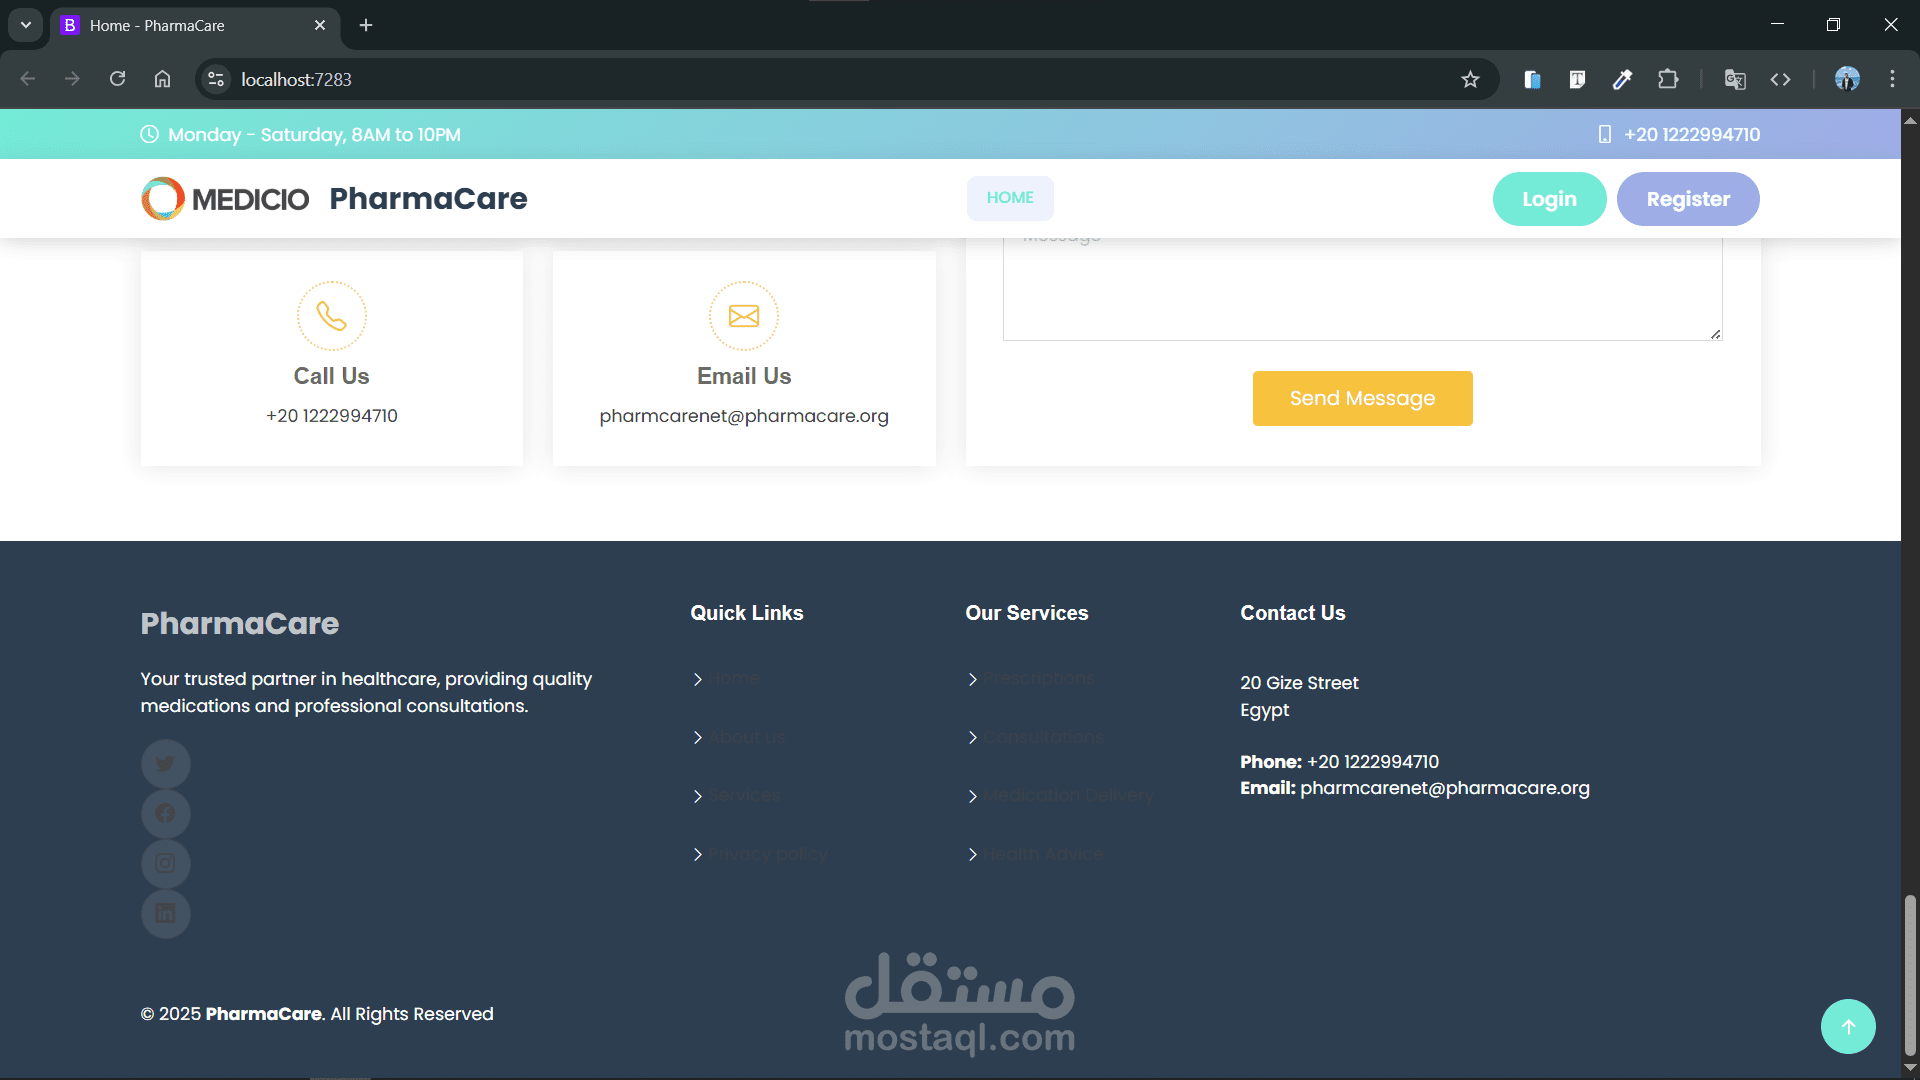
Task: Open the Facebook social icon in footer
Action: coord(165,814)
